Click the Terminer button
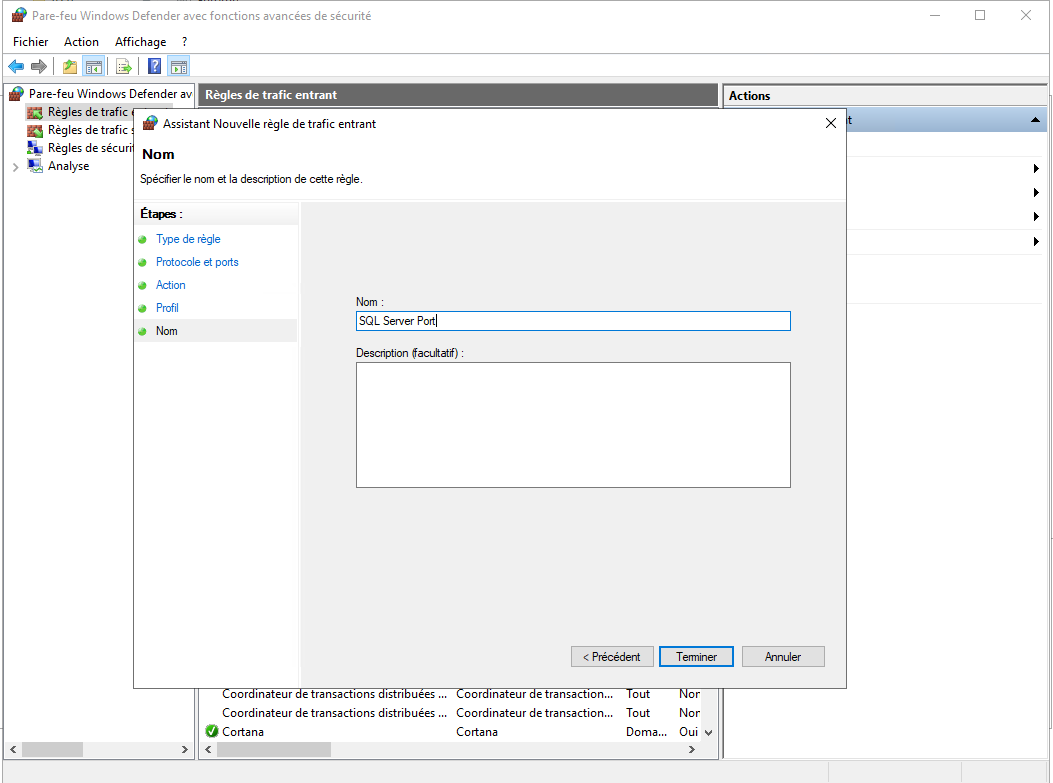 pyautogui.click(x=696, y=657)
